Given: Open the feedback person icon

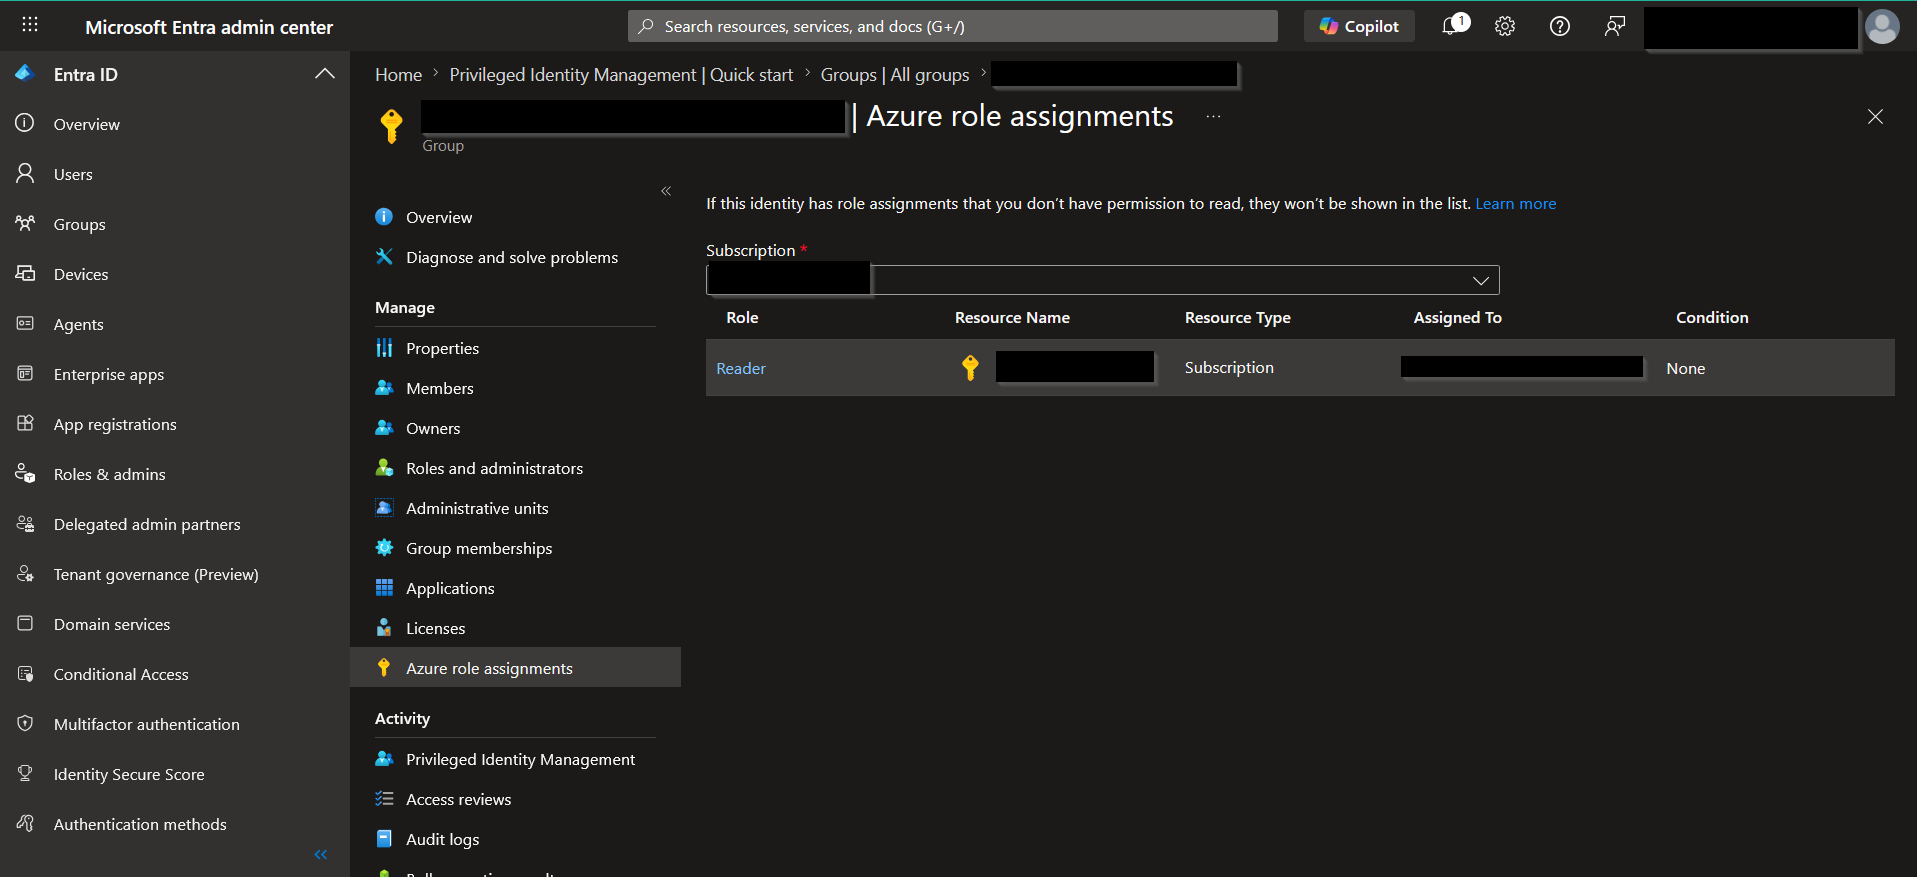Looking at the screenshot, I should coord(1614,26).
